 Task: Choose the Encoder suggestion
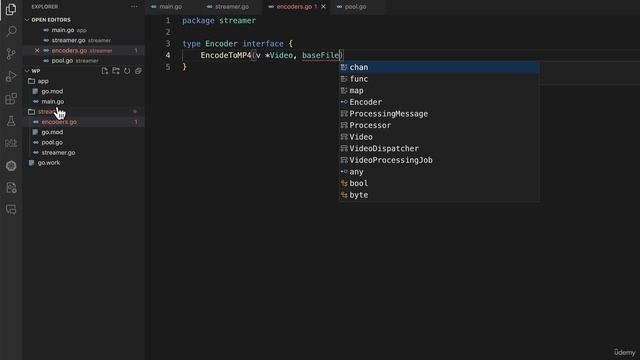coord(439,102)
